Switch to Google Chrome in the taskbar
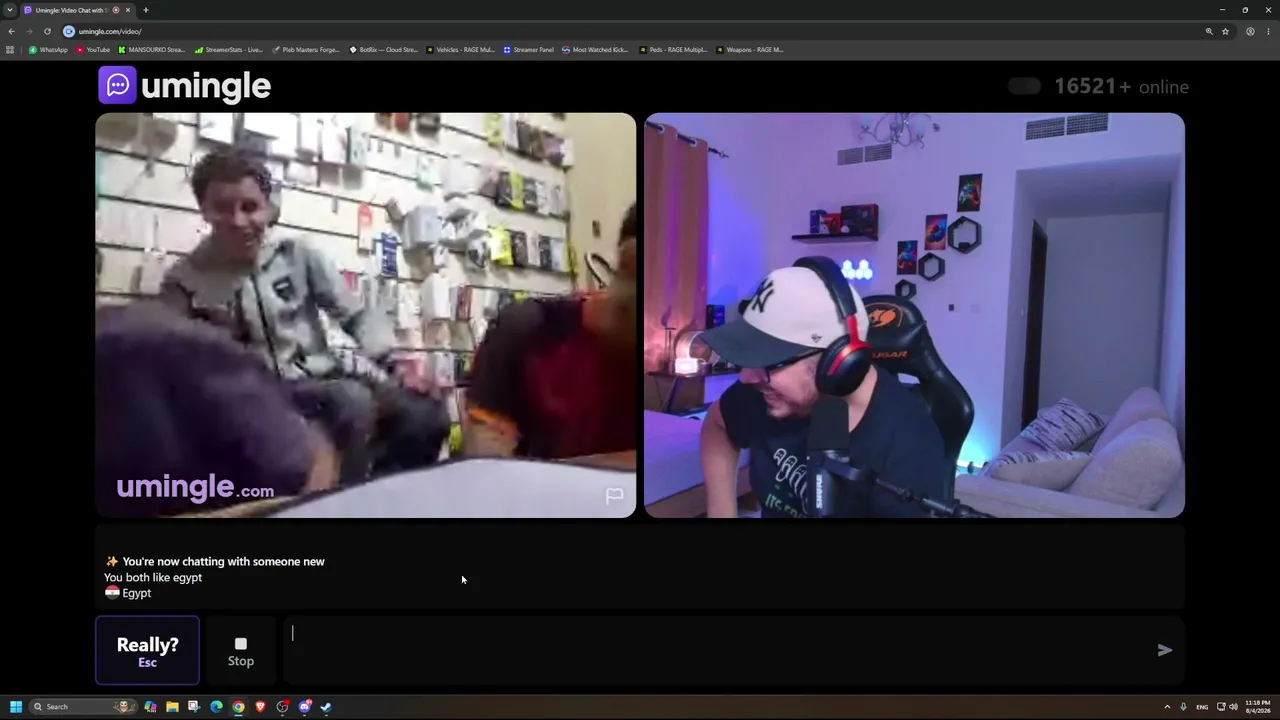This screenshot has height=720, width=1280. [238, 707]
